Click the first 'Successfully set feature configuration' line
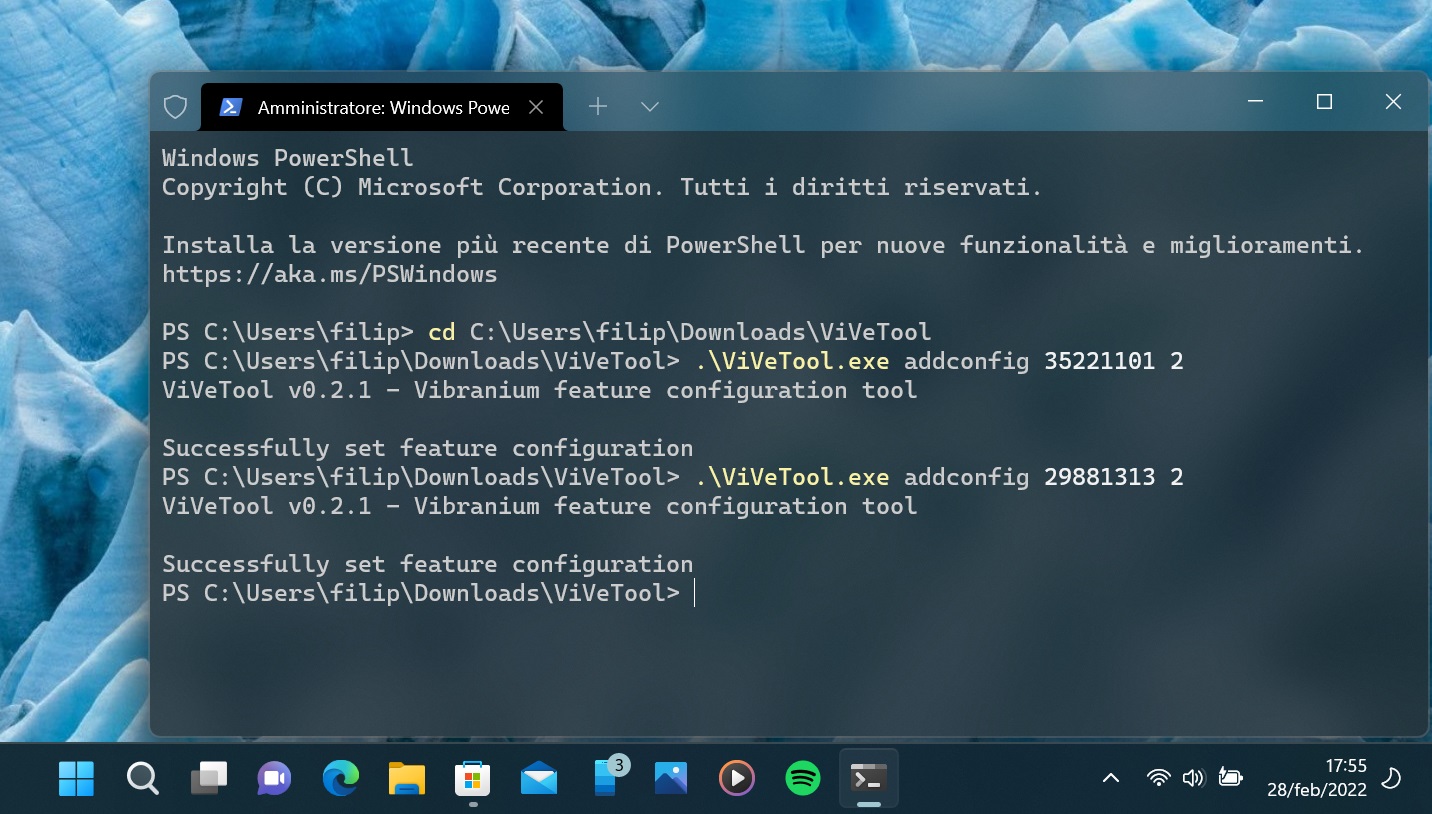This screenshot has height=814, width=1432. pos(427,448)
